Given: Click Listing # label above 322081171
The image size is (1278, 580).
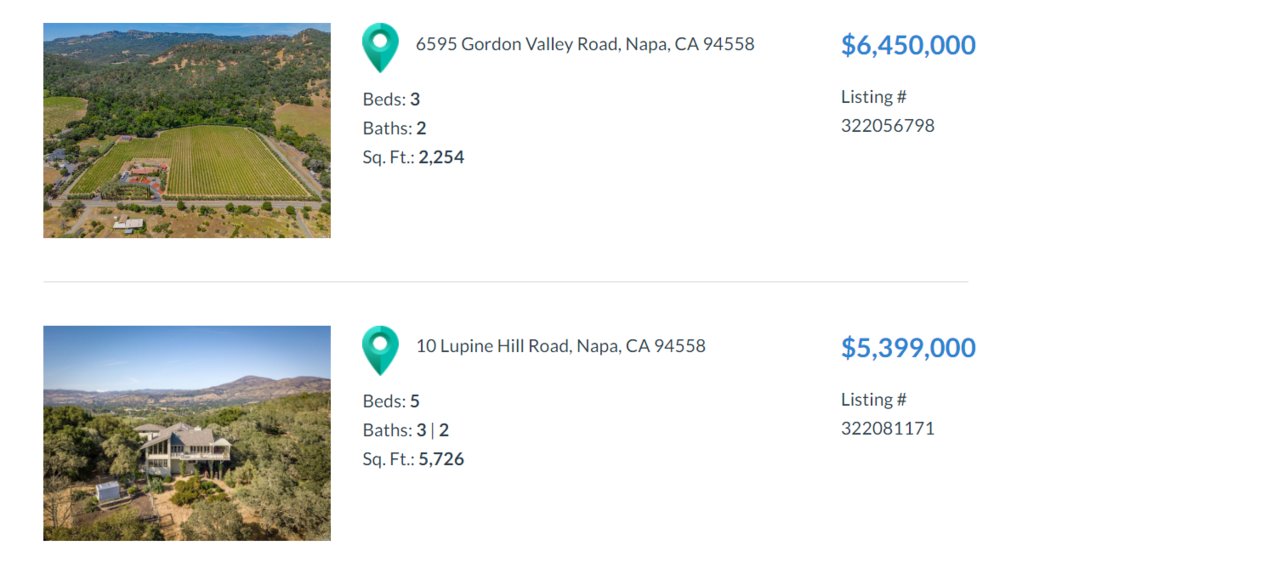Looking at the screenshot, I should click(874, 400).
